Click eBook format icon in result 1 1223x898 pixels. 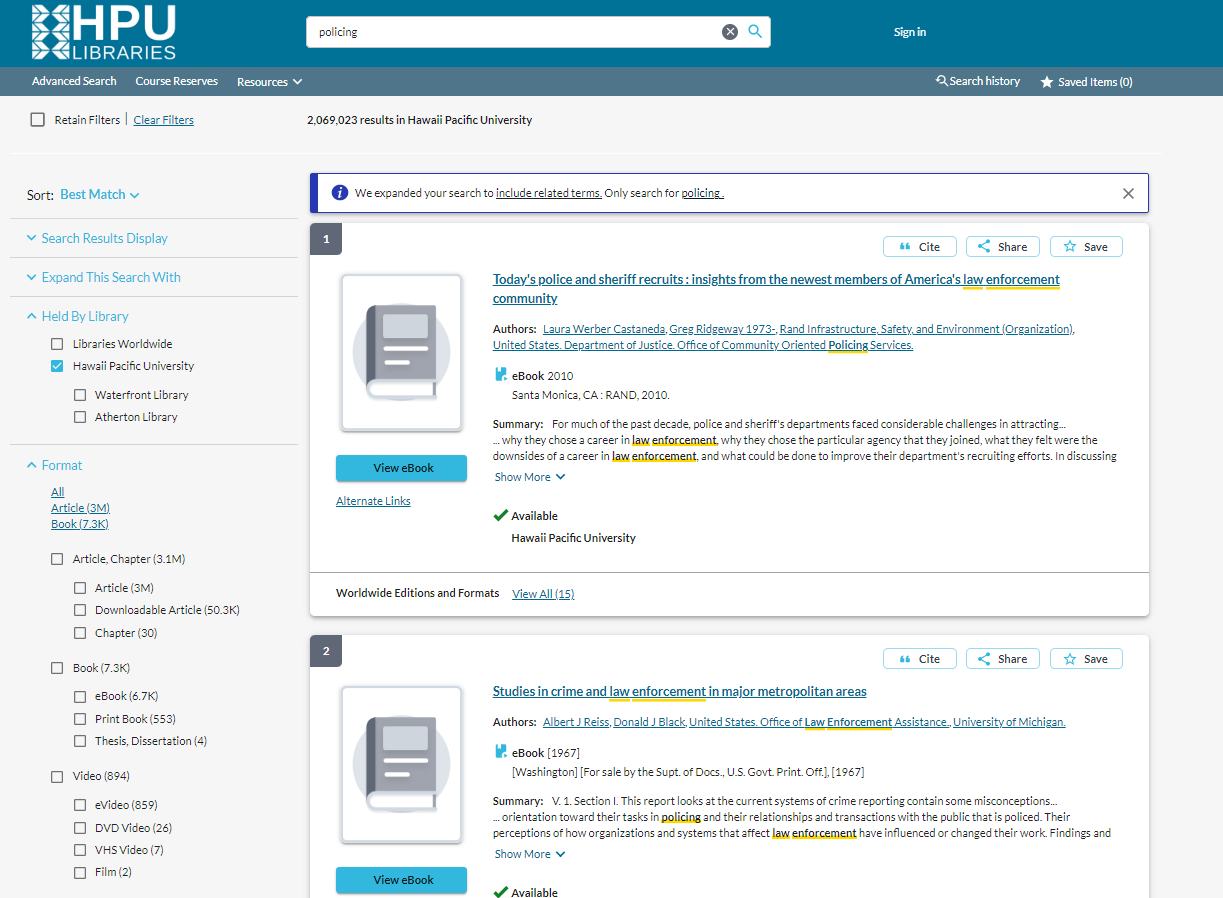click(x=501, y=376)
